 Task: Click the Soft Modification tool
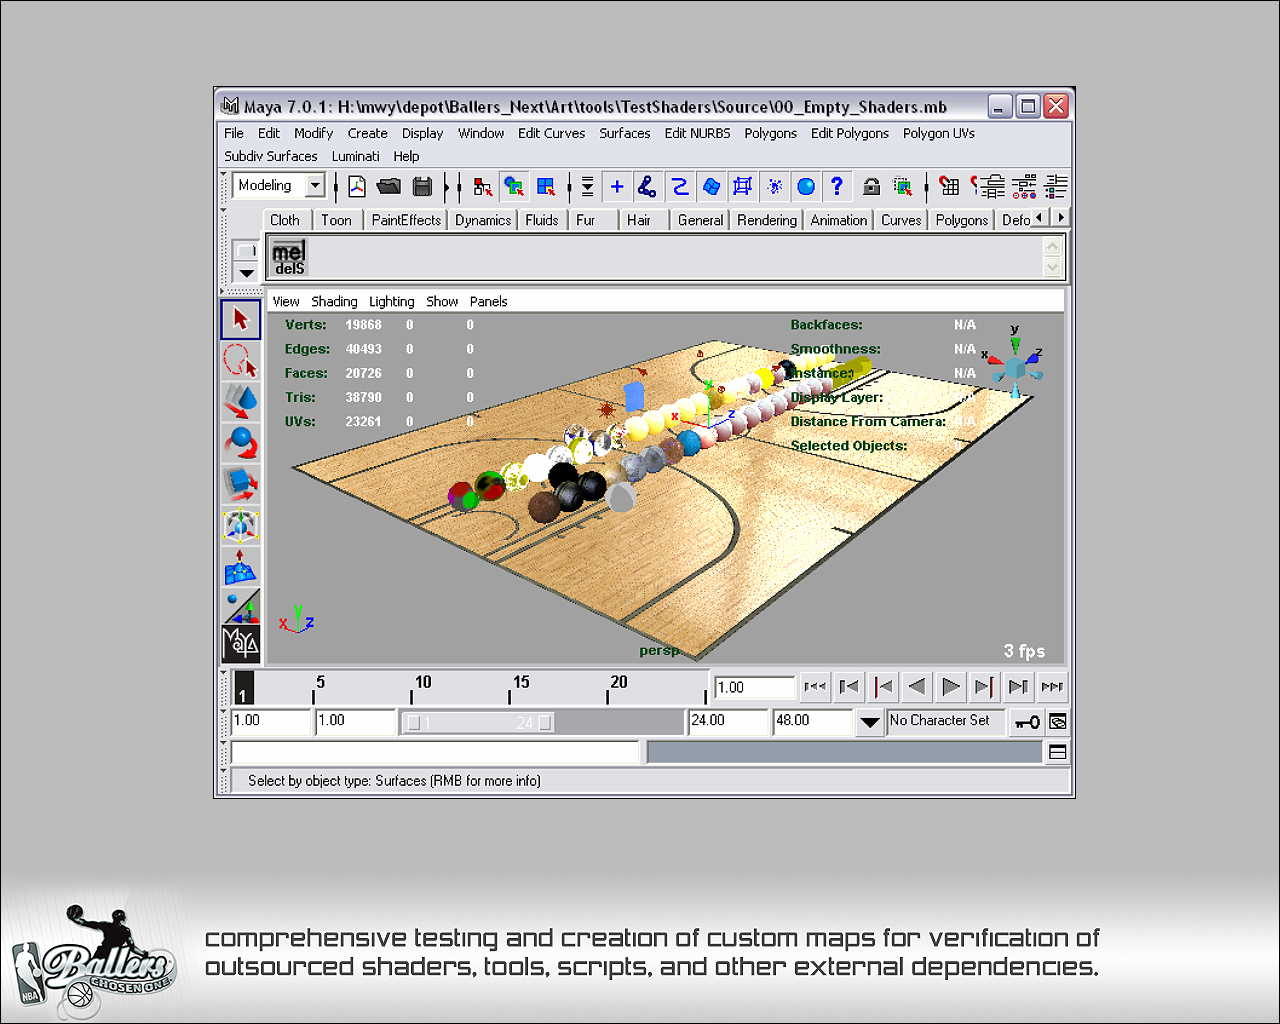[x=240, y=566]
